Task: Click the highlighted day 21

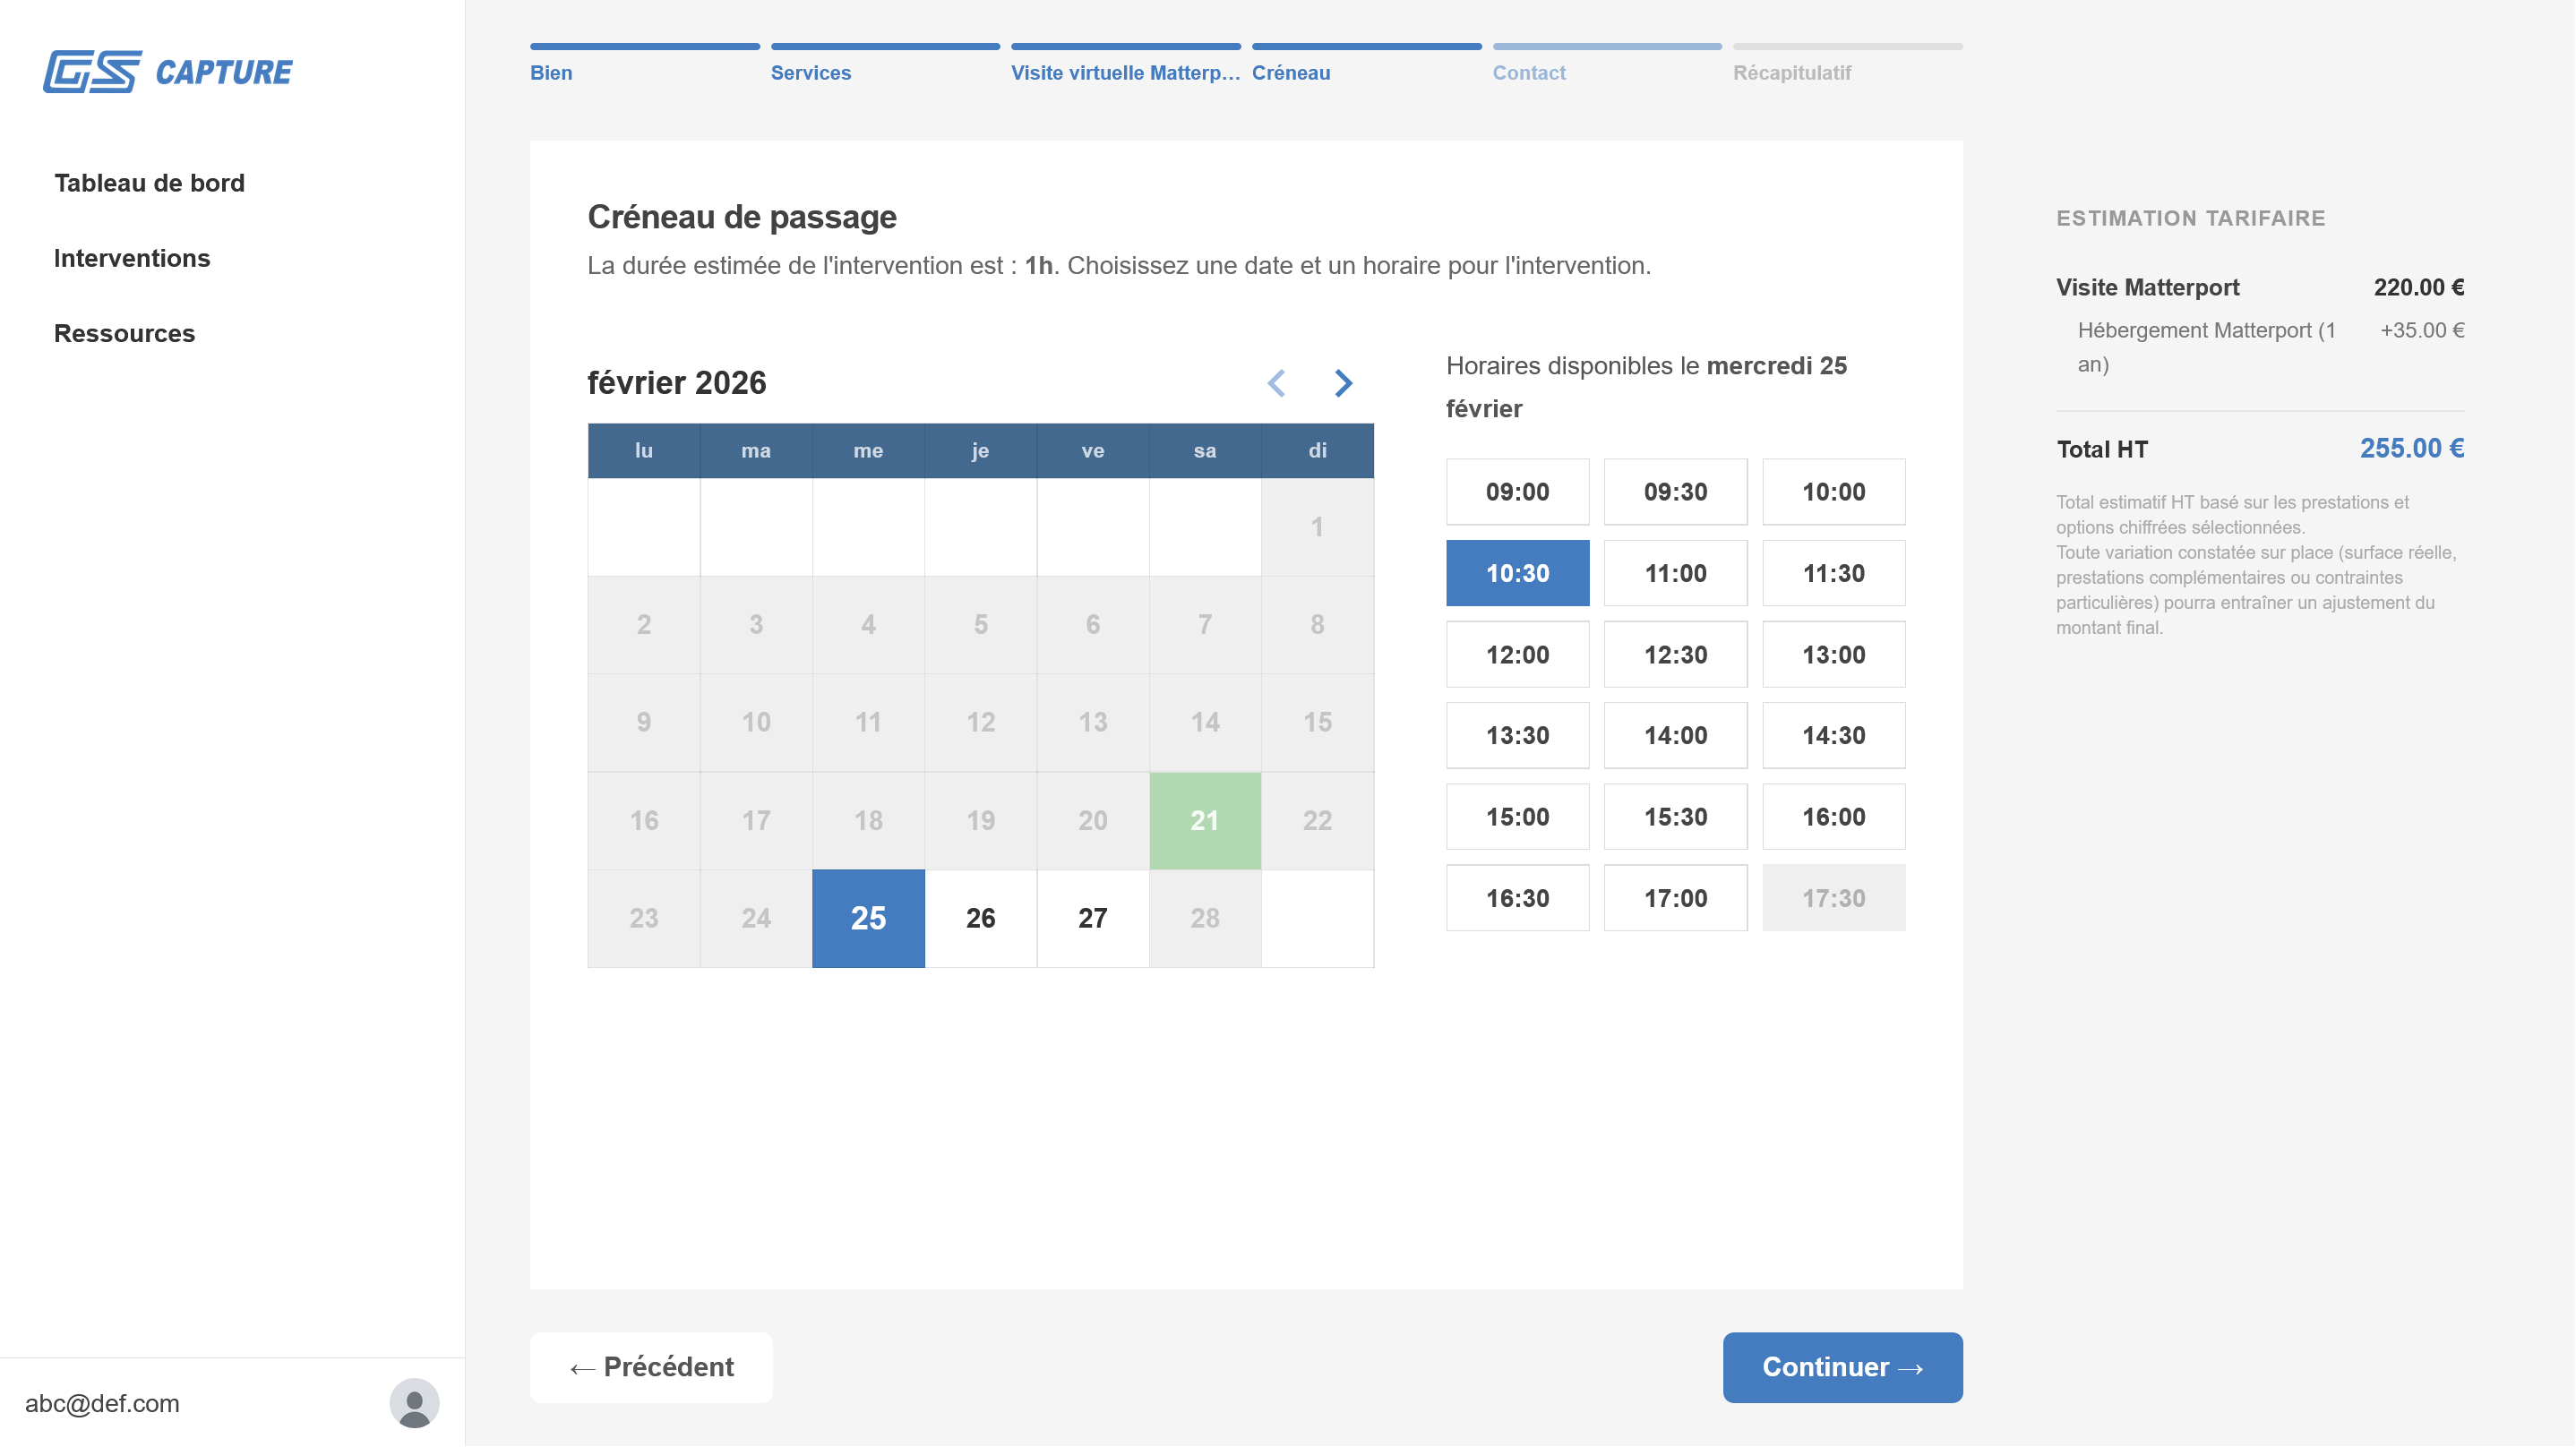Action: click(1204, 820)
